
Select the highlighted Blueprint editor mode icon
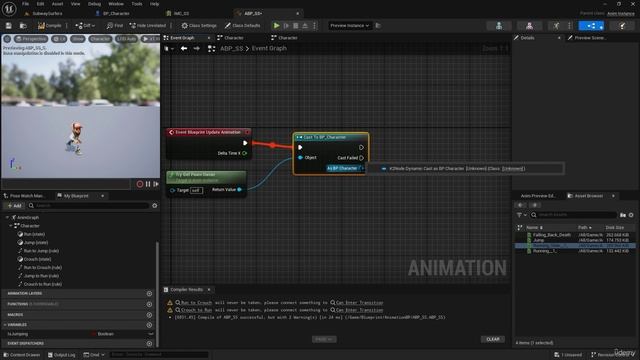591,26
